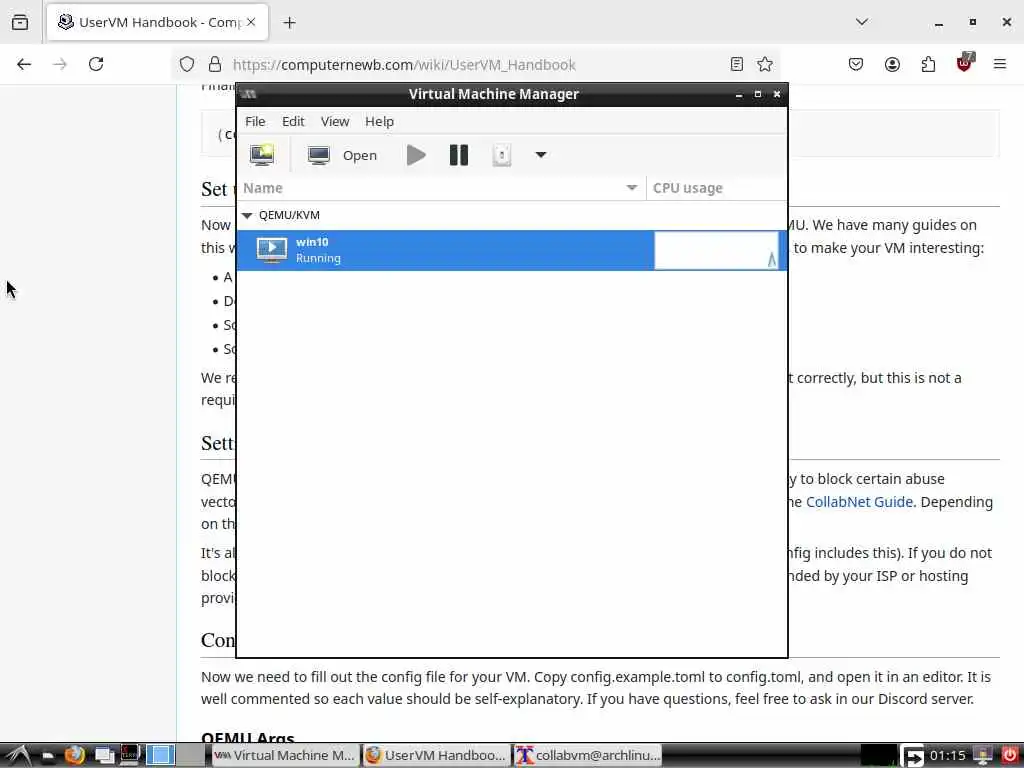Open the Edit menu in Virtual Machine Manager
The image size is (1024, 768).
point(293,121)
